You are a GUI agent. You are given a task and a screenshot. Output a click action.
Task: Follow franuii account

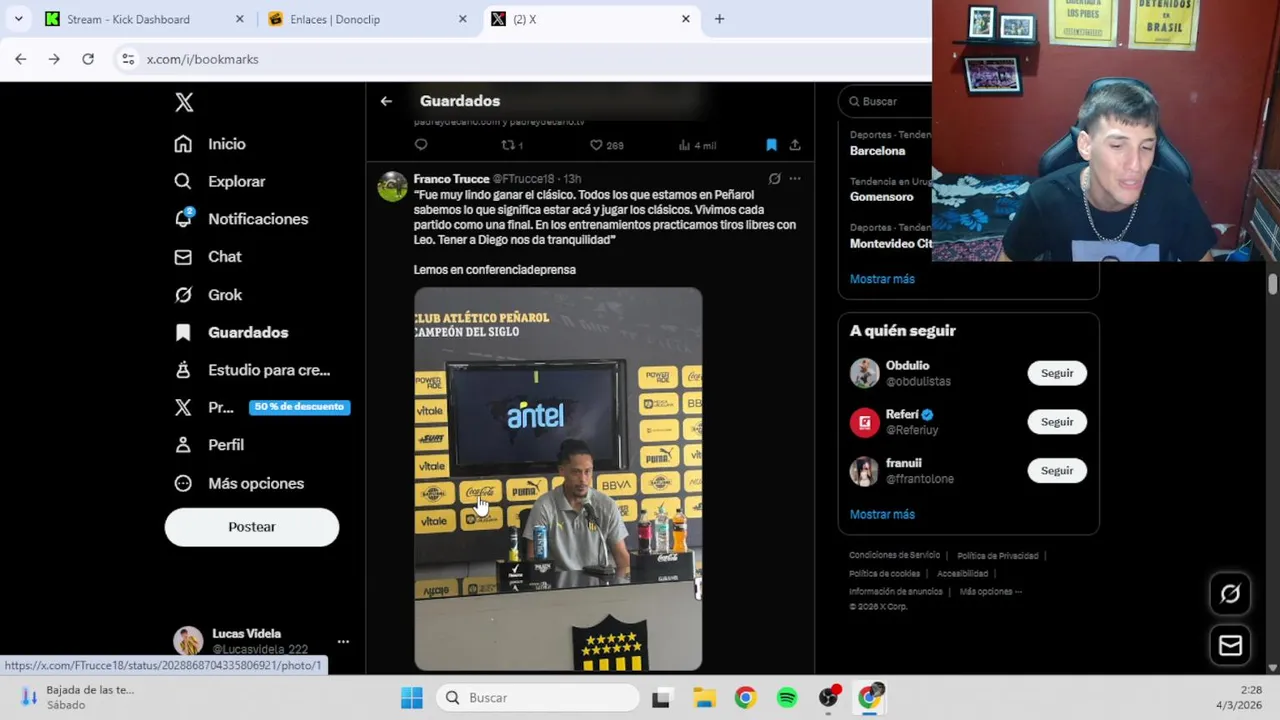pyautogui.click(x=1057, y=471)
